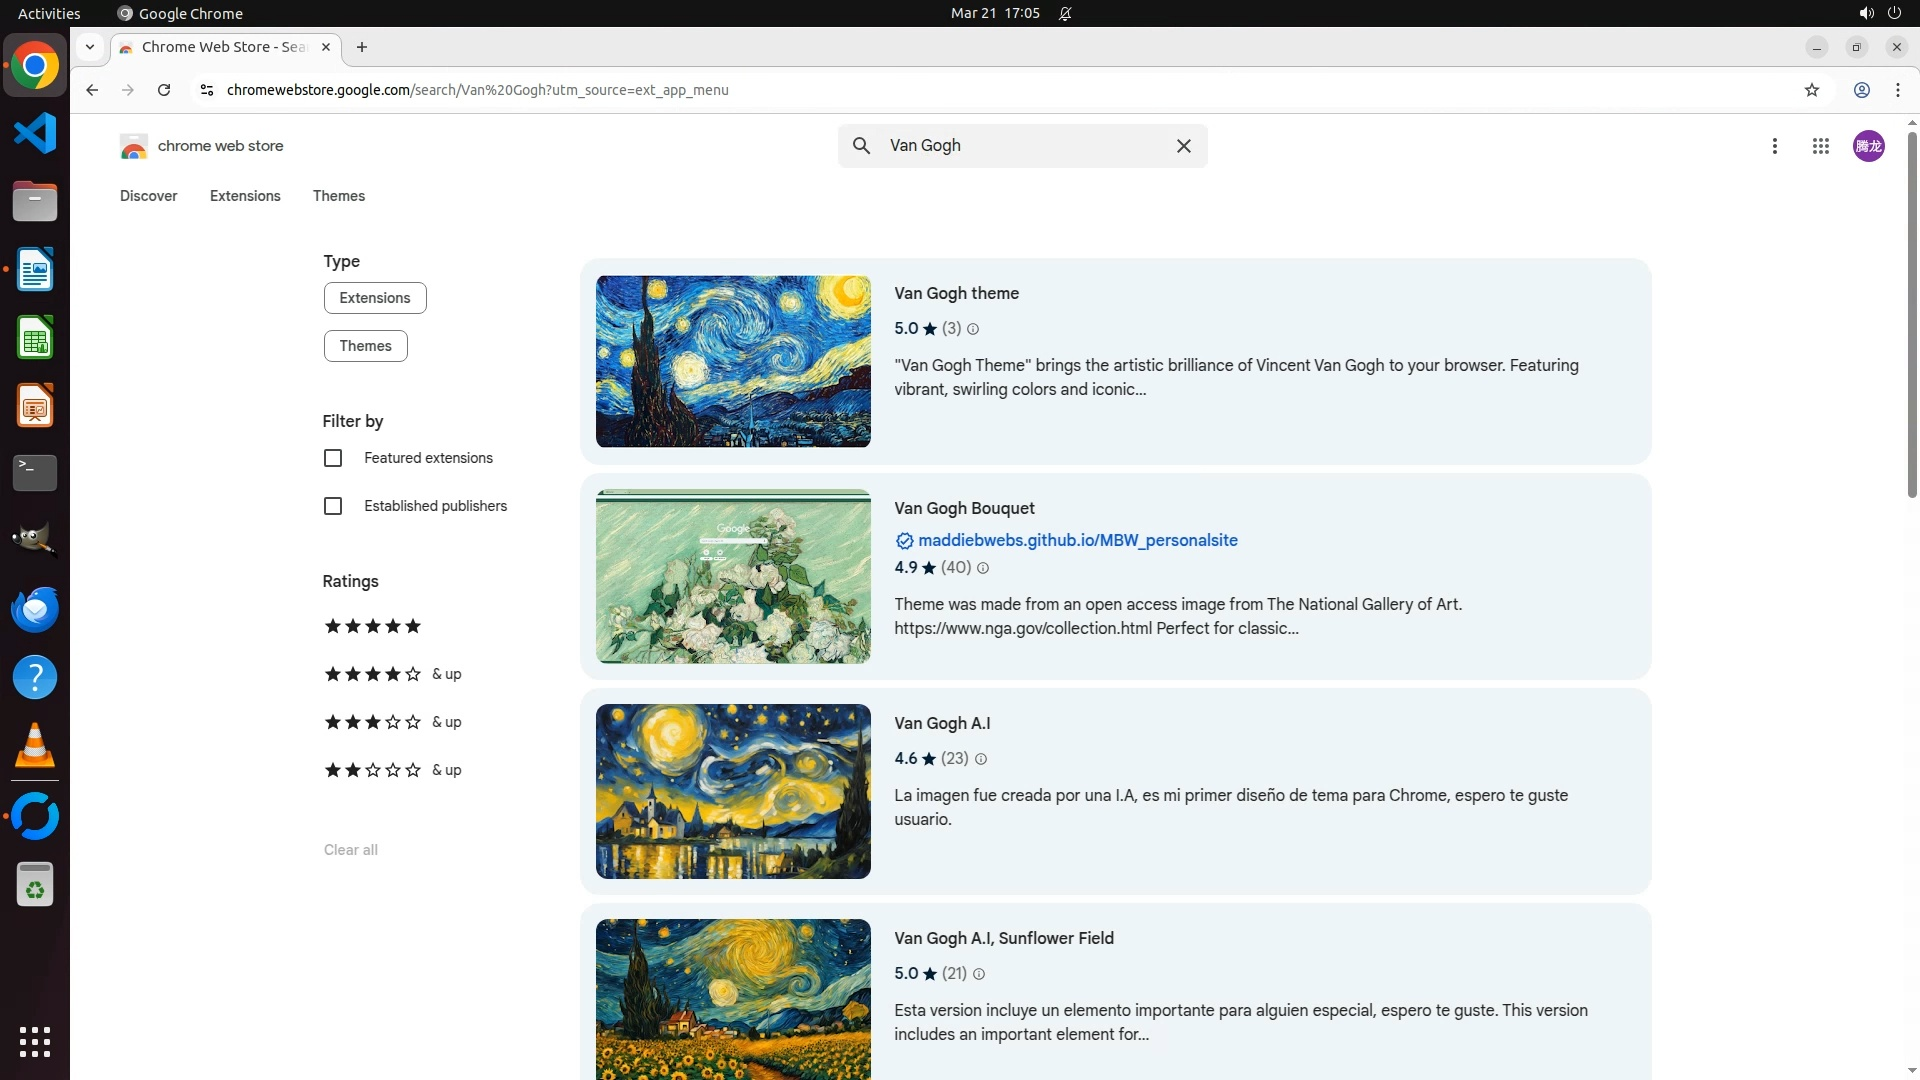This screenshot has width=1920, height=1080.
Task: Filter by 4 stars & up
Action: [x=392, y=674]
